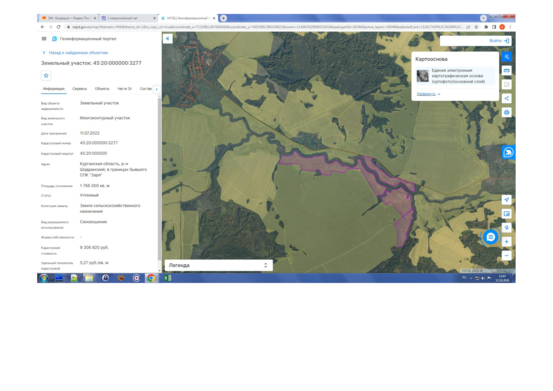Click the left panel vertical scrollbar
Viewport: 553px width, 391px height.
160,180
